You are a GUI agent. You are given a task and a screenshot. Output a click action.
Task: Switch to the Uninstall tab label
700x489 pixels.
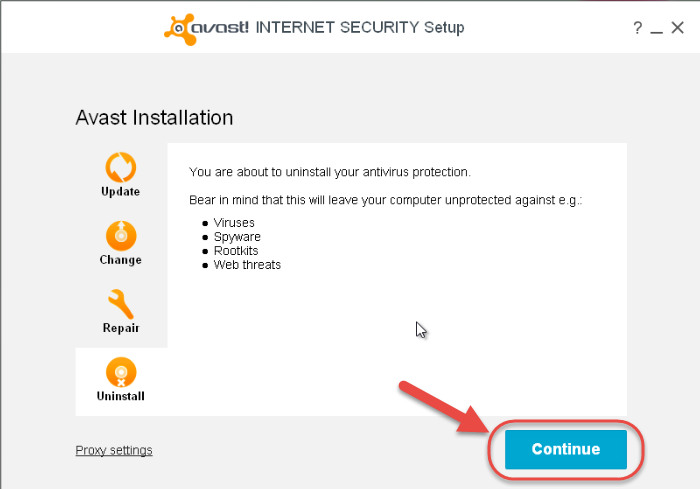[x=121, y=396]
